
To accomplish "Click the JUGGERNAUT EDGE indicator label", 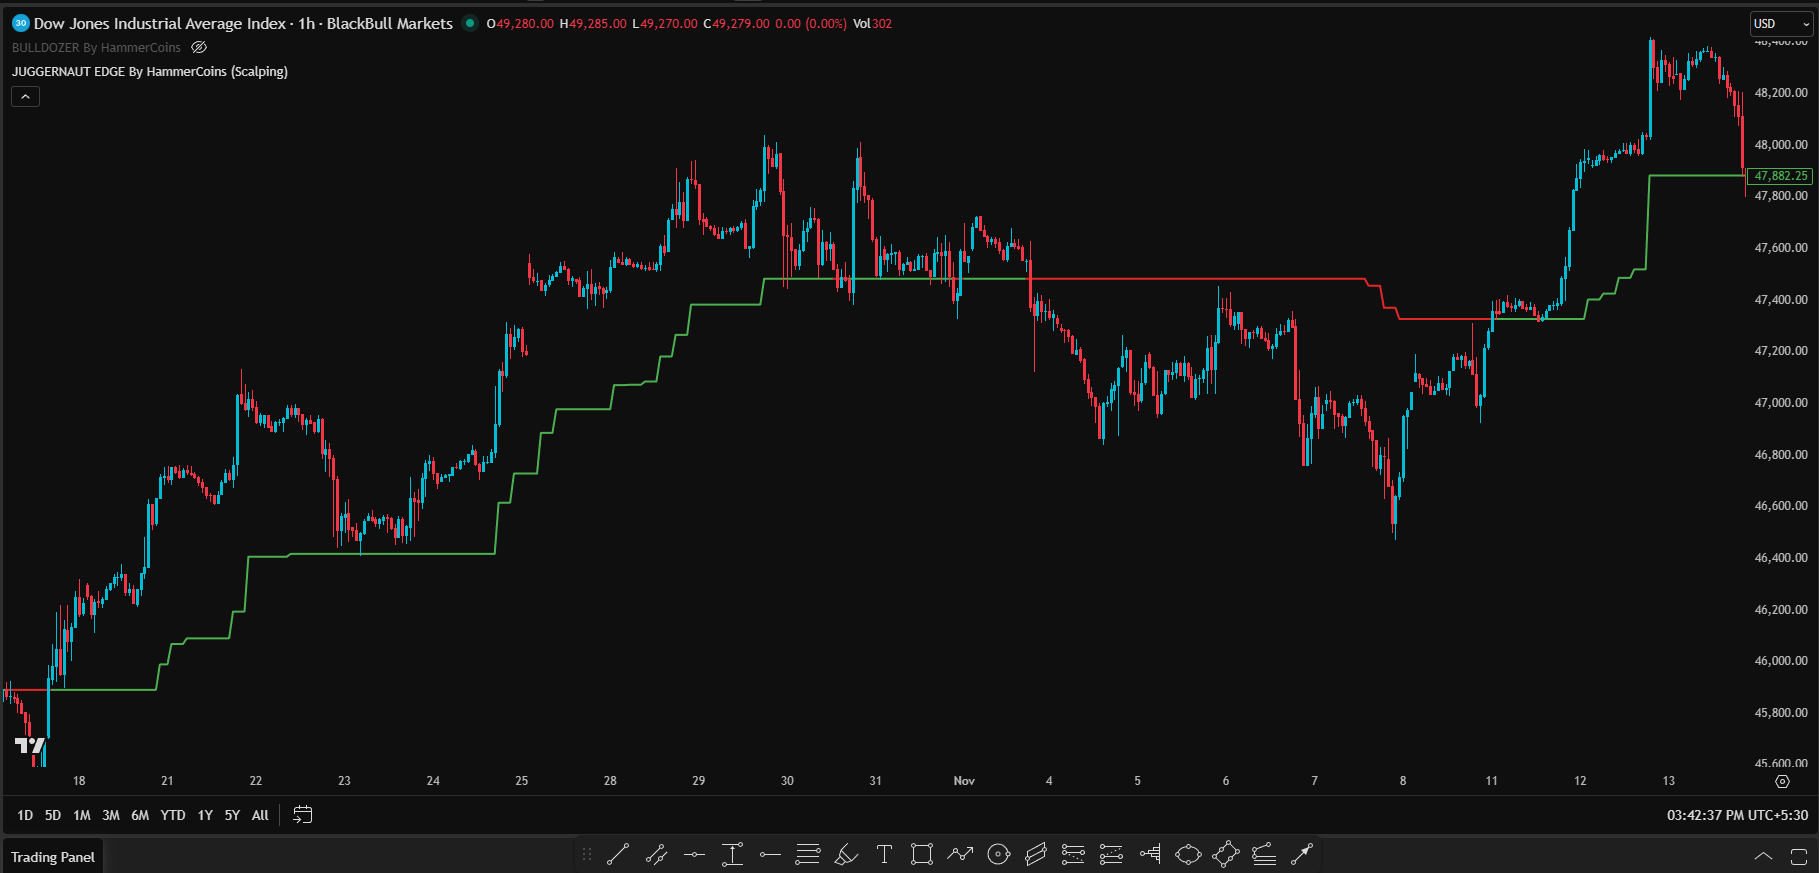I will (x=150, y=71).
